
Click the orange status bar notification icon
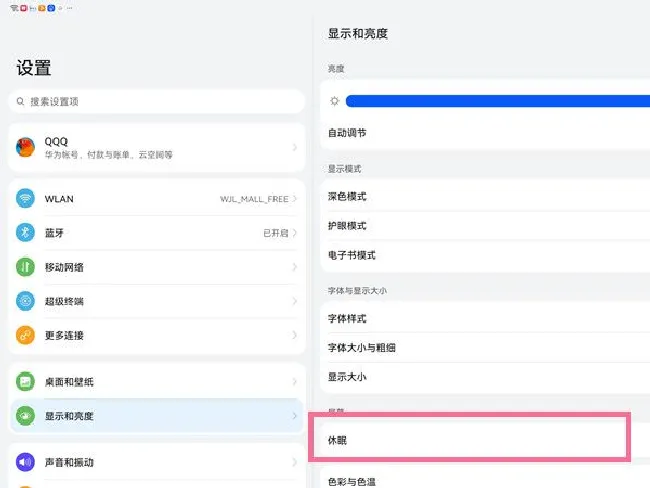(42, 8)
